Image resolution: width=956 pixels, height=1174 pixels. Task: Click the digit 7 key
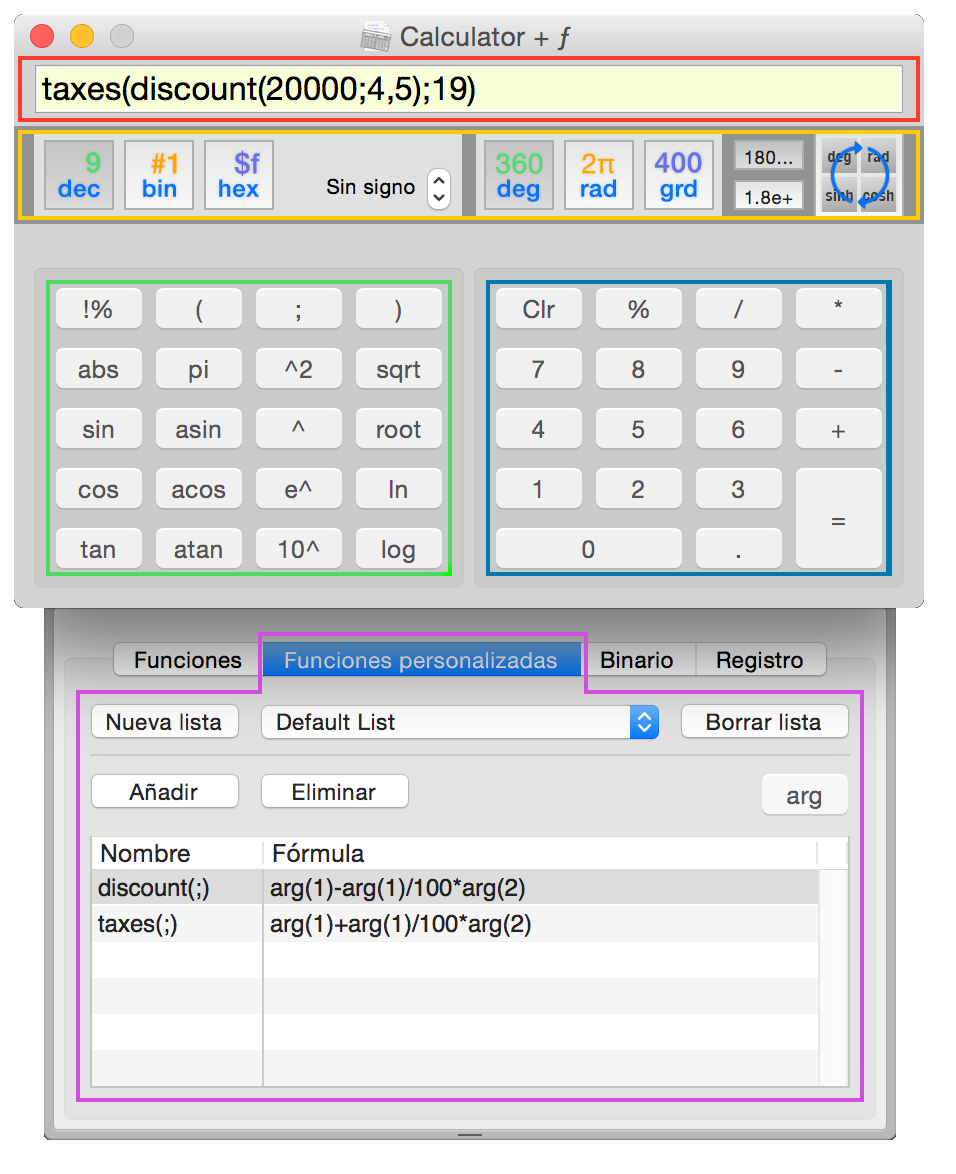click(538, 369)
